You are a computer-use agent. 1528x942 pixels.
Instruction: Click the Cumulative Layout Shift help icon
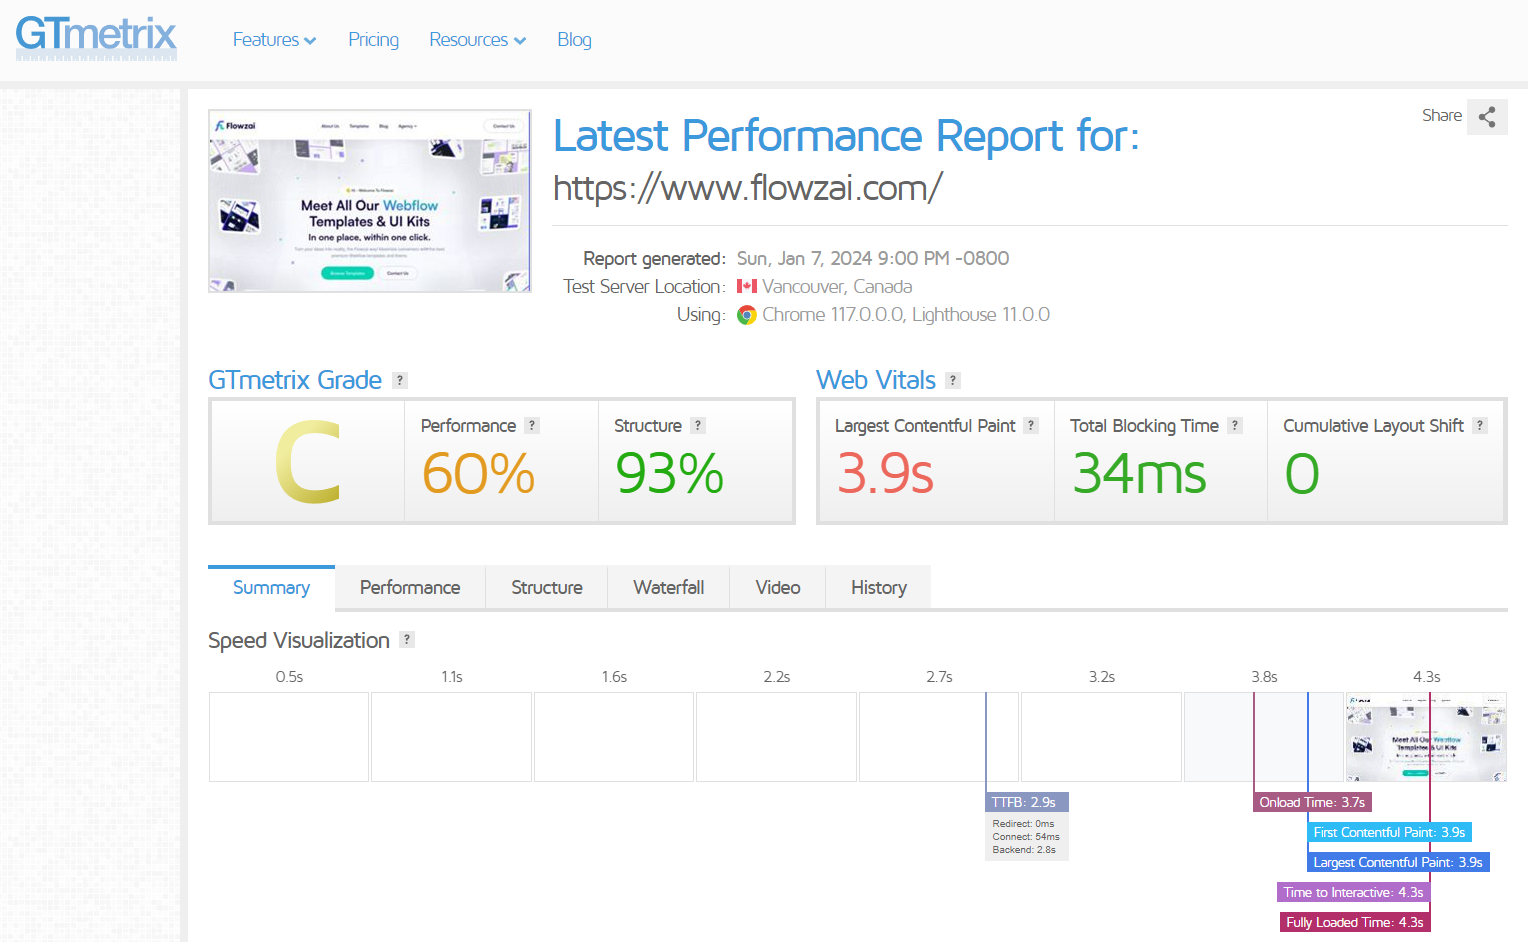tap(1480, 425)
